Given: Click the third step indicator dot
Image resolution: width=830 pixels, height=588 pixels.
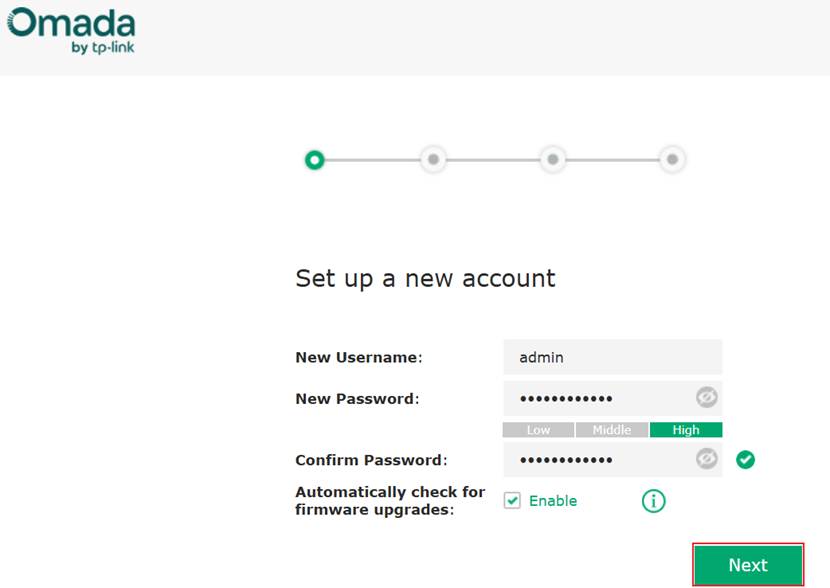Looking at the screenshot, I should coord(553,159).
